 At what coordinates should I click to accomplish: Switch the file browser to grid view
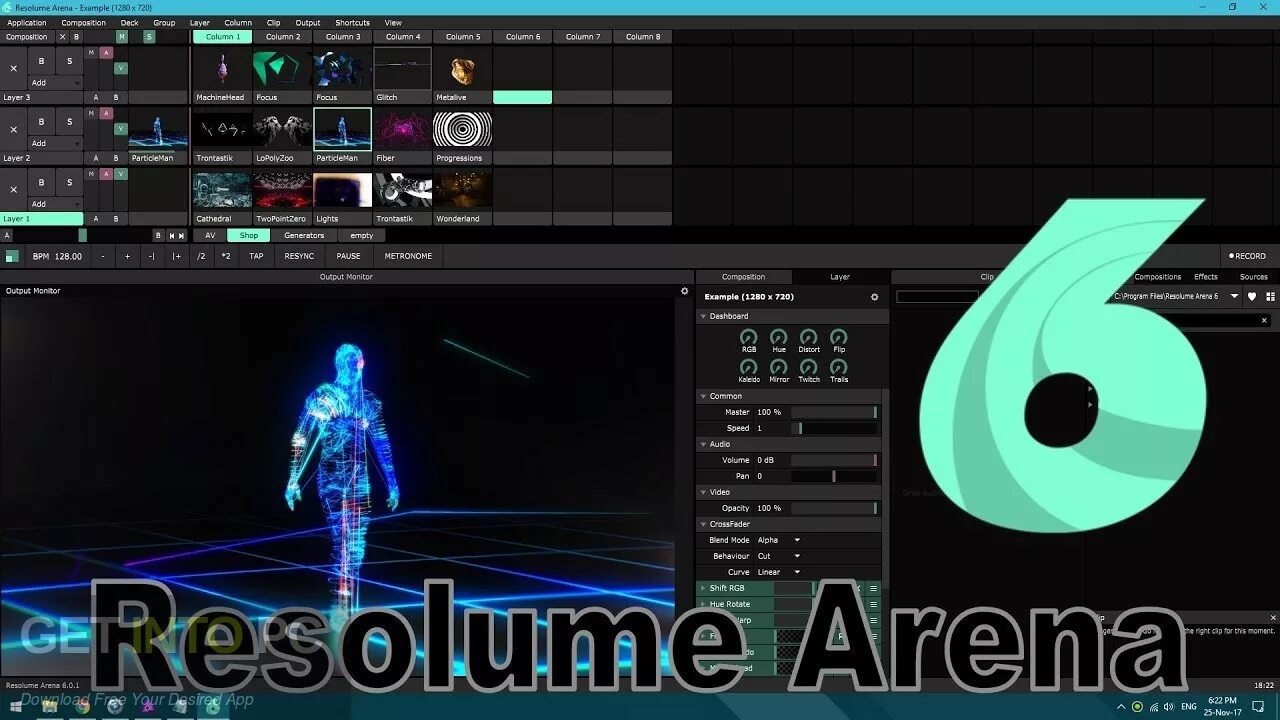tap(1270, 297)
